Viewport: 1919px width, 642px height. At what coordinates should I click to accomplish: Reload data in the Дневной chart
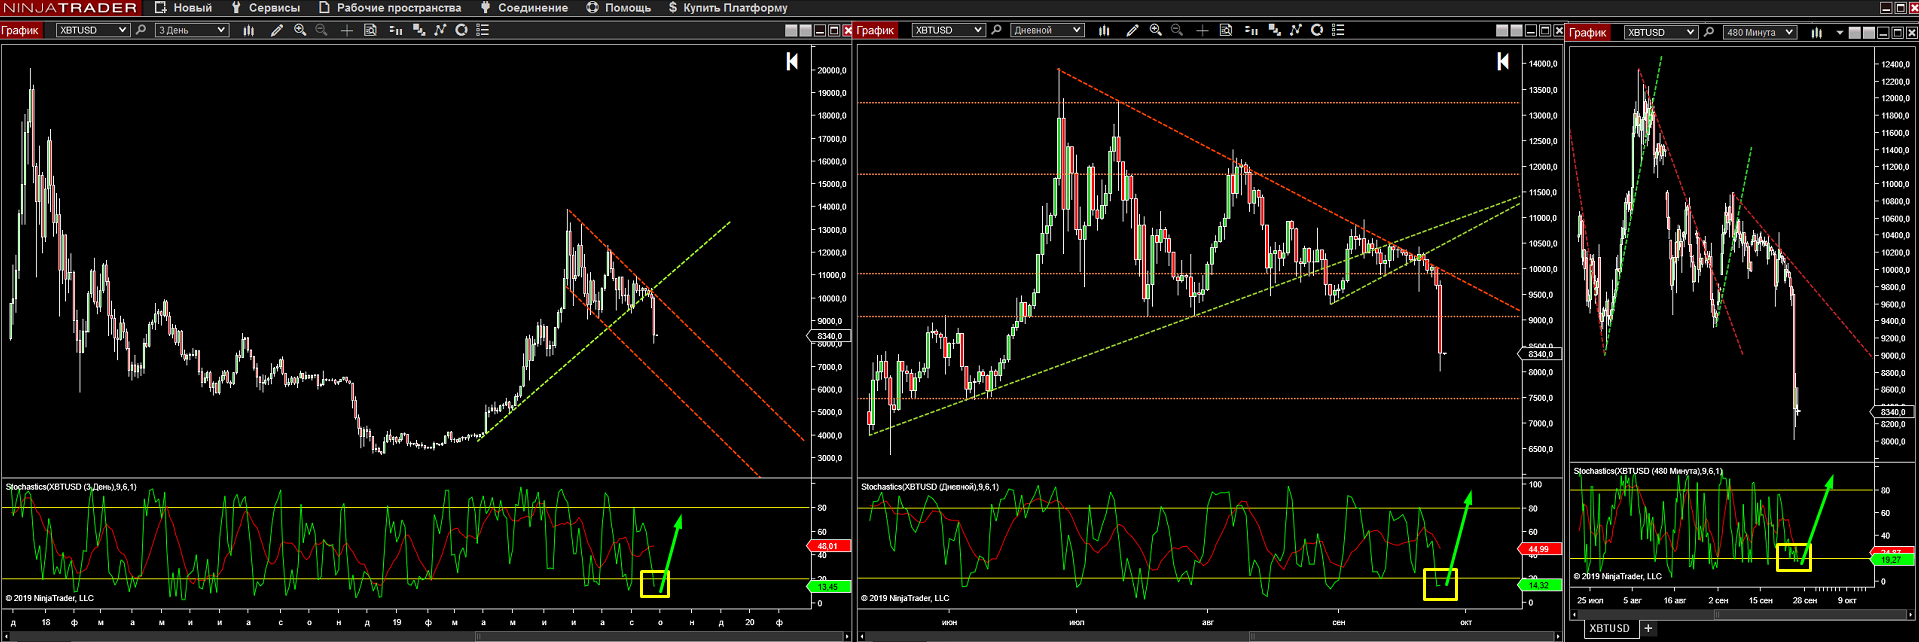[1317, 30]
